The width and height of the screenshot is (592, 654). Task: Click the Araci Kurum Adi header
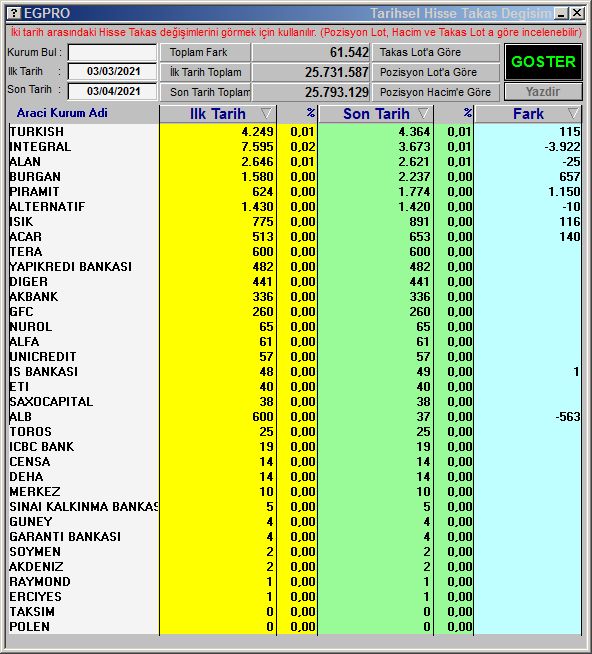pyautogui.click(x=62, y=113)
